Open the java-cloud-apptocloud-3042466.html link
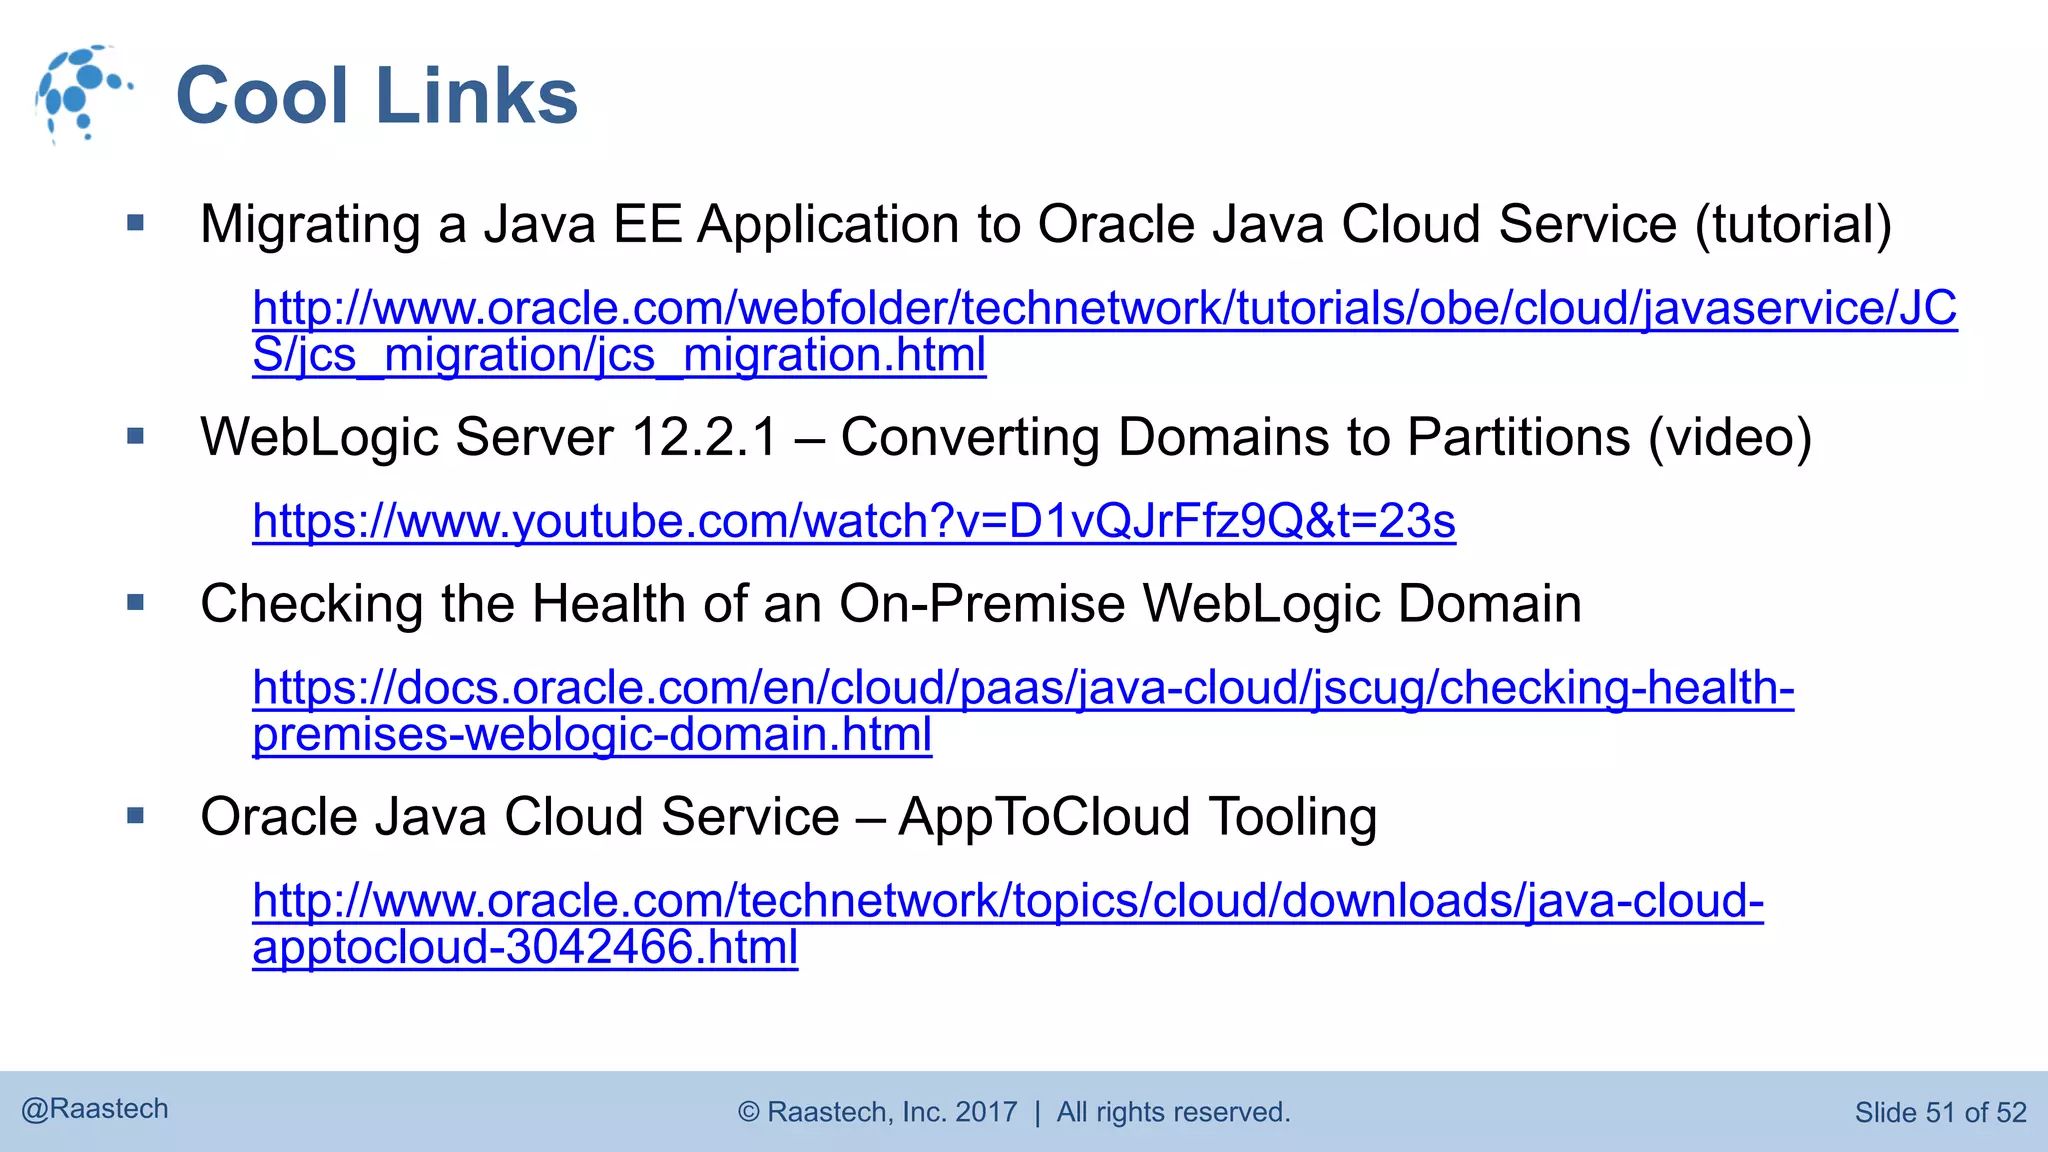This screenshot has width=2048, height=1152. tap(1008, 924)
